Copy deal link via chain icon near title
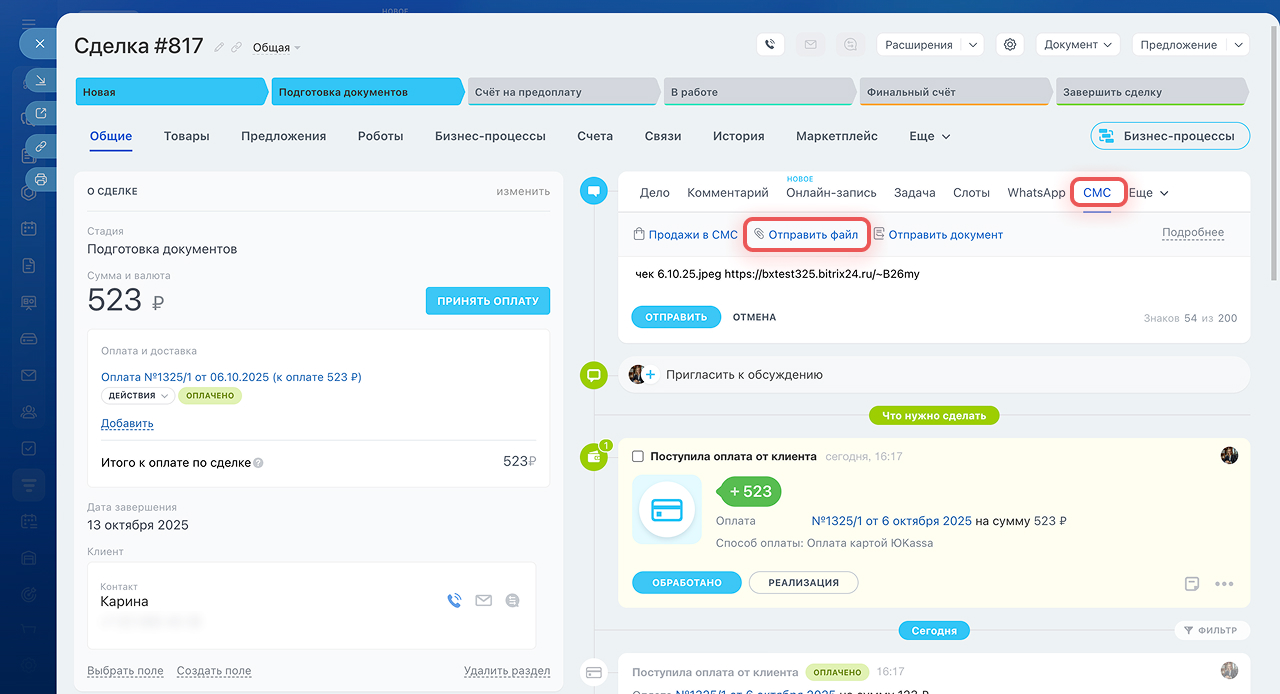The width and height of the screenshot is (1280, 694). tap(236, 47)
